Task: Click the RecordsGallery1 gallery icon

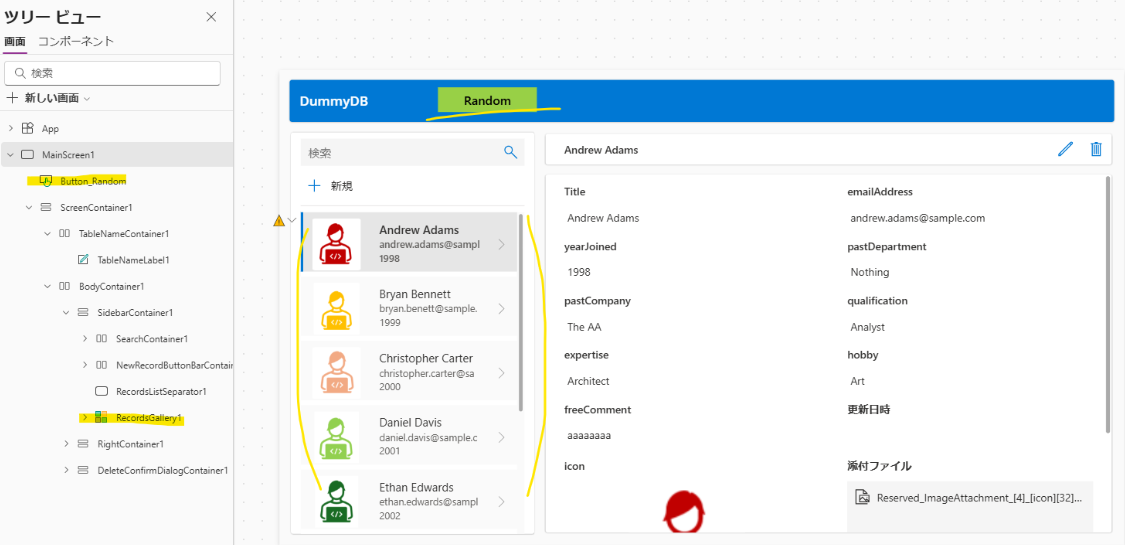Action: pos(102,417)
